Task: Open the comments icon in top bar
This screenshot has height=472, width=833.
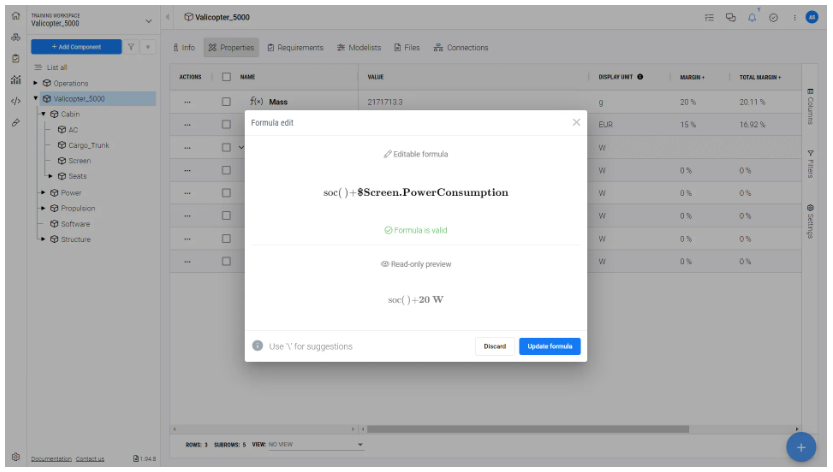Action: [x=731, y=18]
